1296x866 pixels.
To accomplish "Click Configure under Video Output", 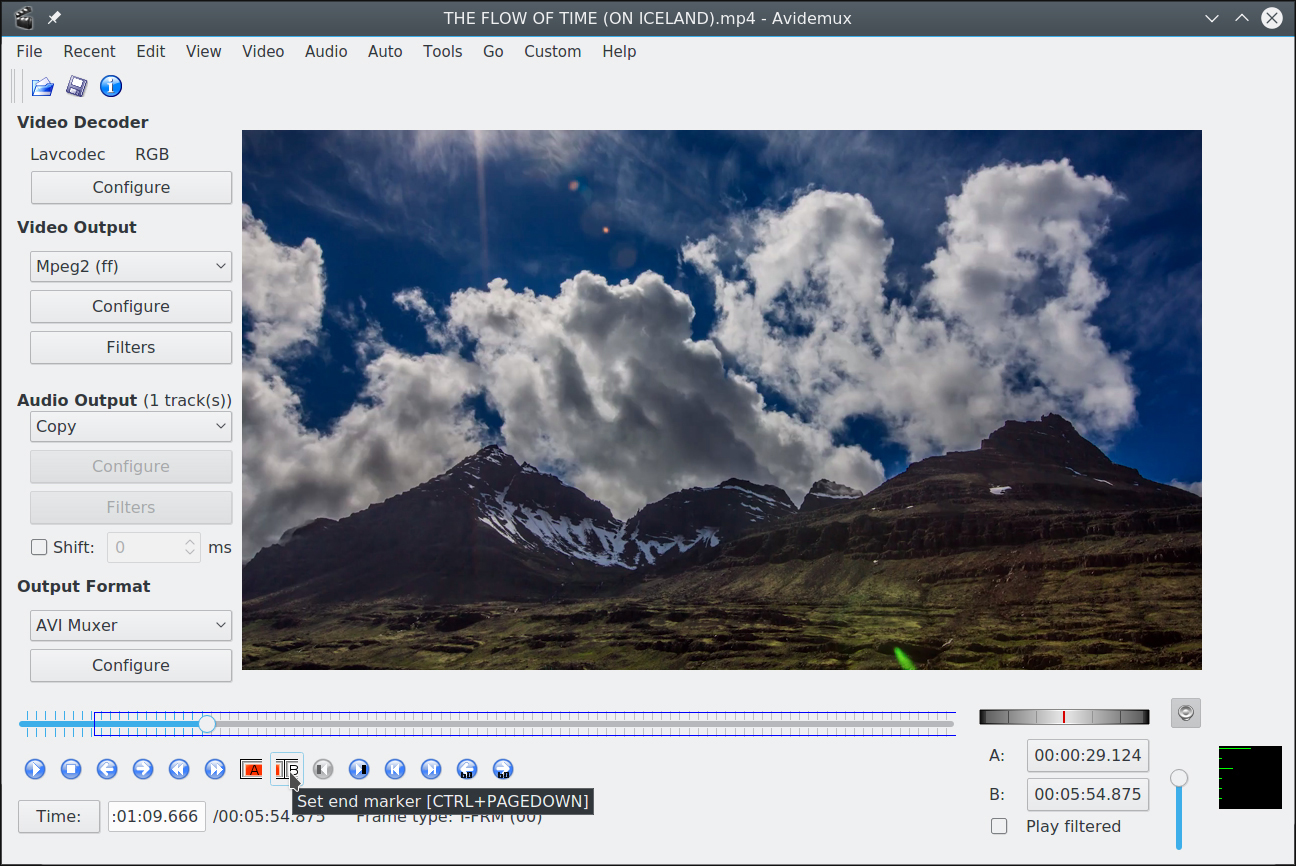I will pyautogui.click(x=131, y=306).
